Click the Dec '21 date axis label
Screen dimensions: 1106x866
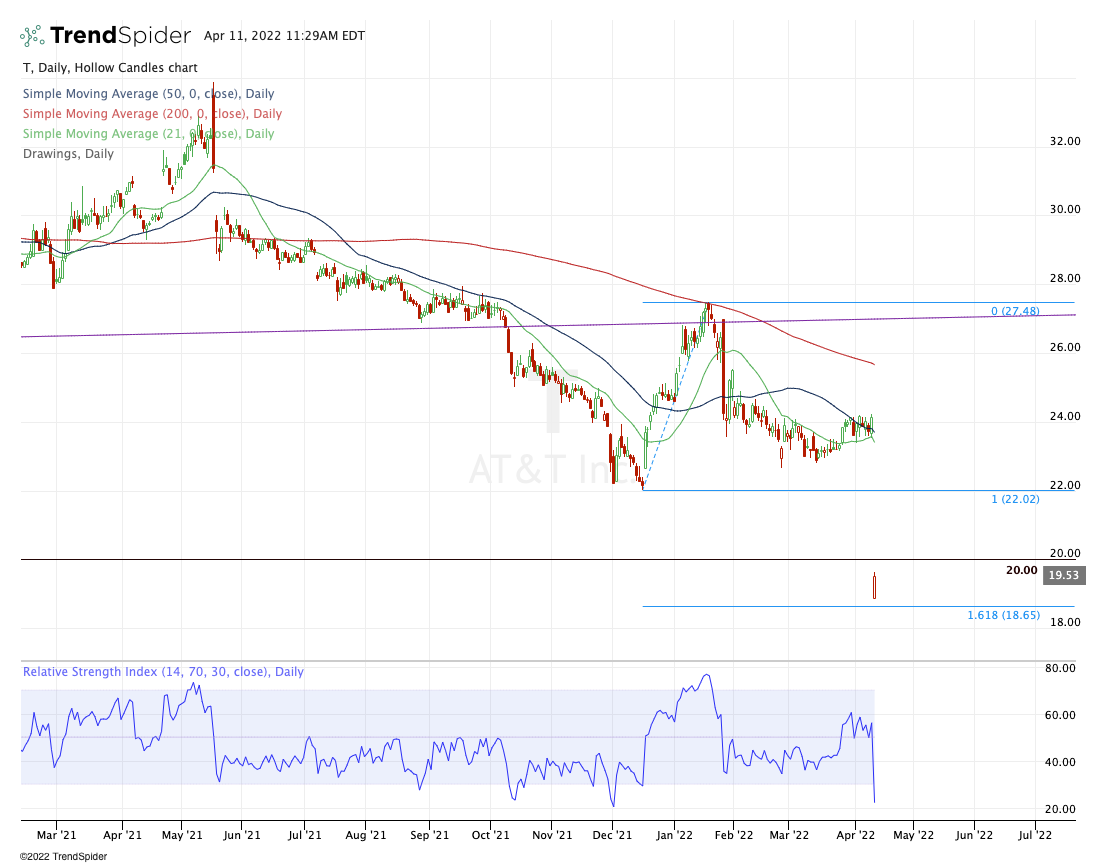click(612, 836)
